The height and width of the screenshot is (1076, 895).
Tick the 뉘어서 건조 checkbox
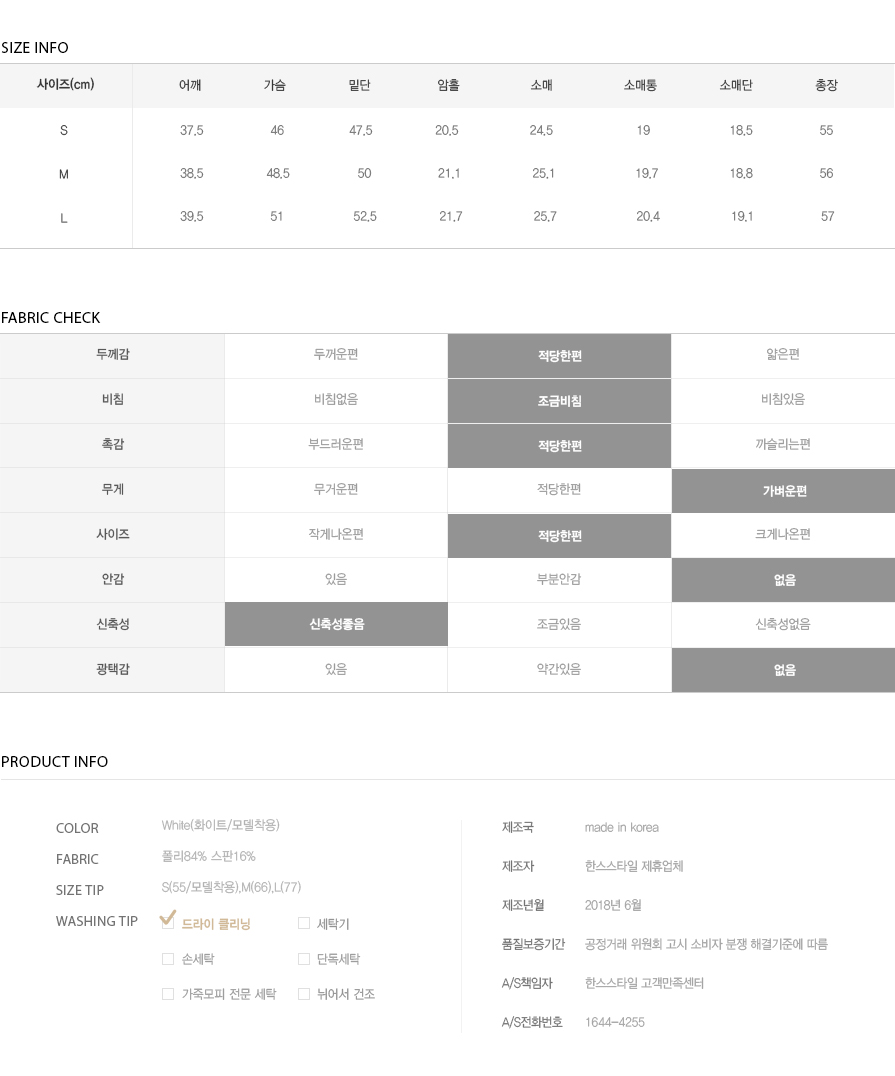coord(304,994)
